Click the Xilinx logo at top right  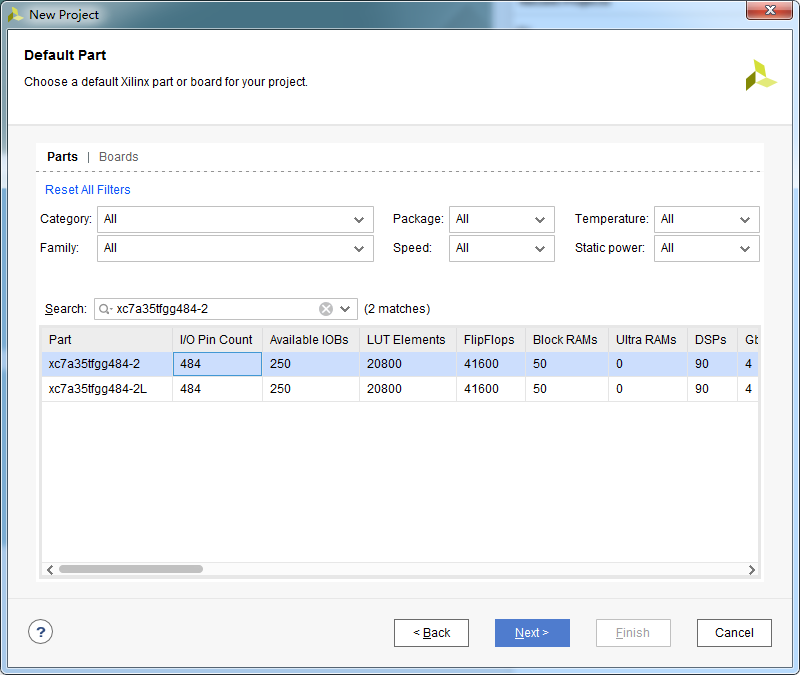760,74
